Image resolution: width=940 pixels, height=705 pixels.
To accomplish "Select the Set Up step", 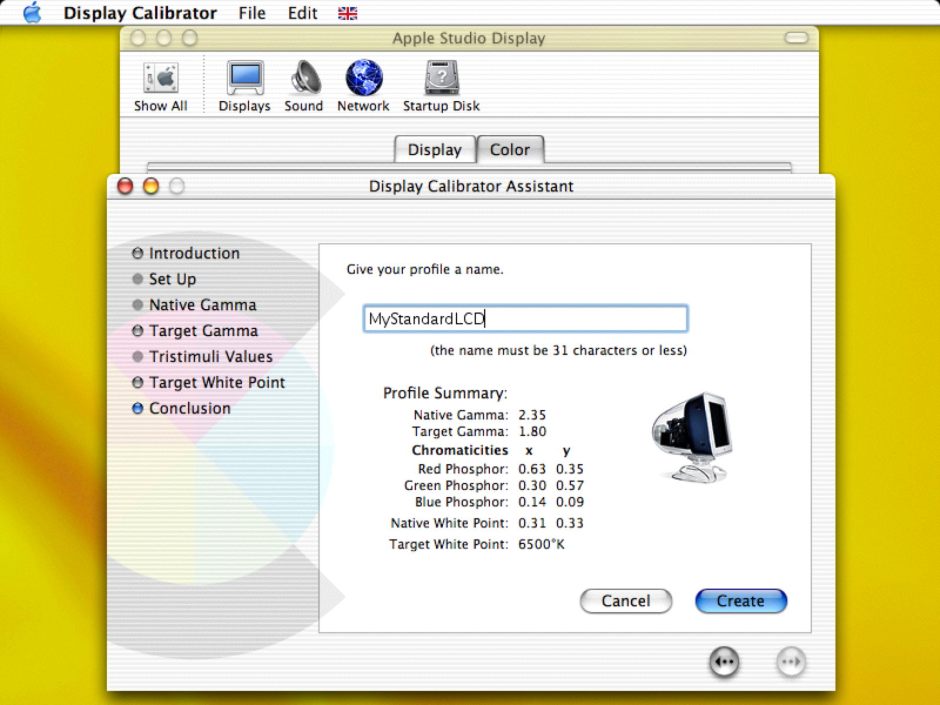I will (164, 279).
